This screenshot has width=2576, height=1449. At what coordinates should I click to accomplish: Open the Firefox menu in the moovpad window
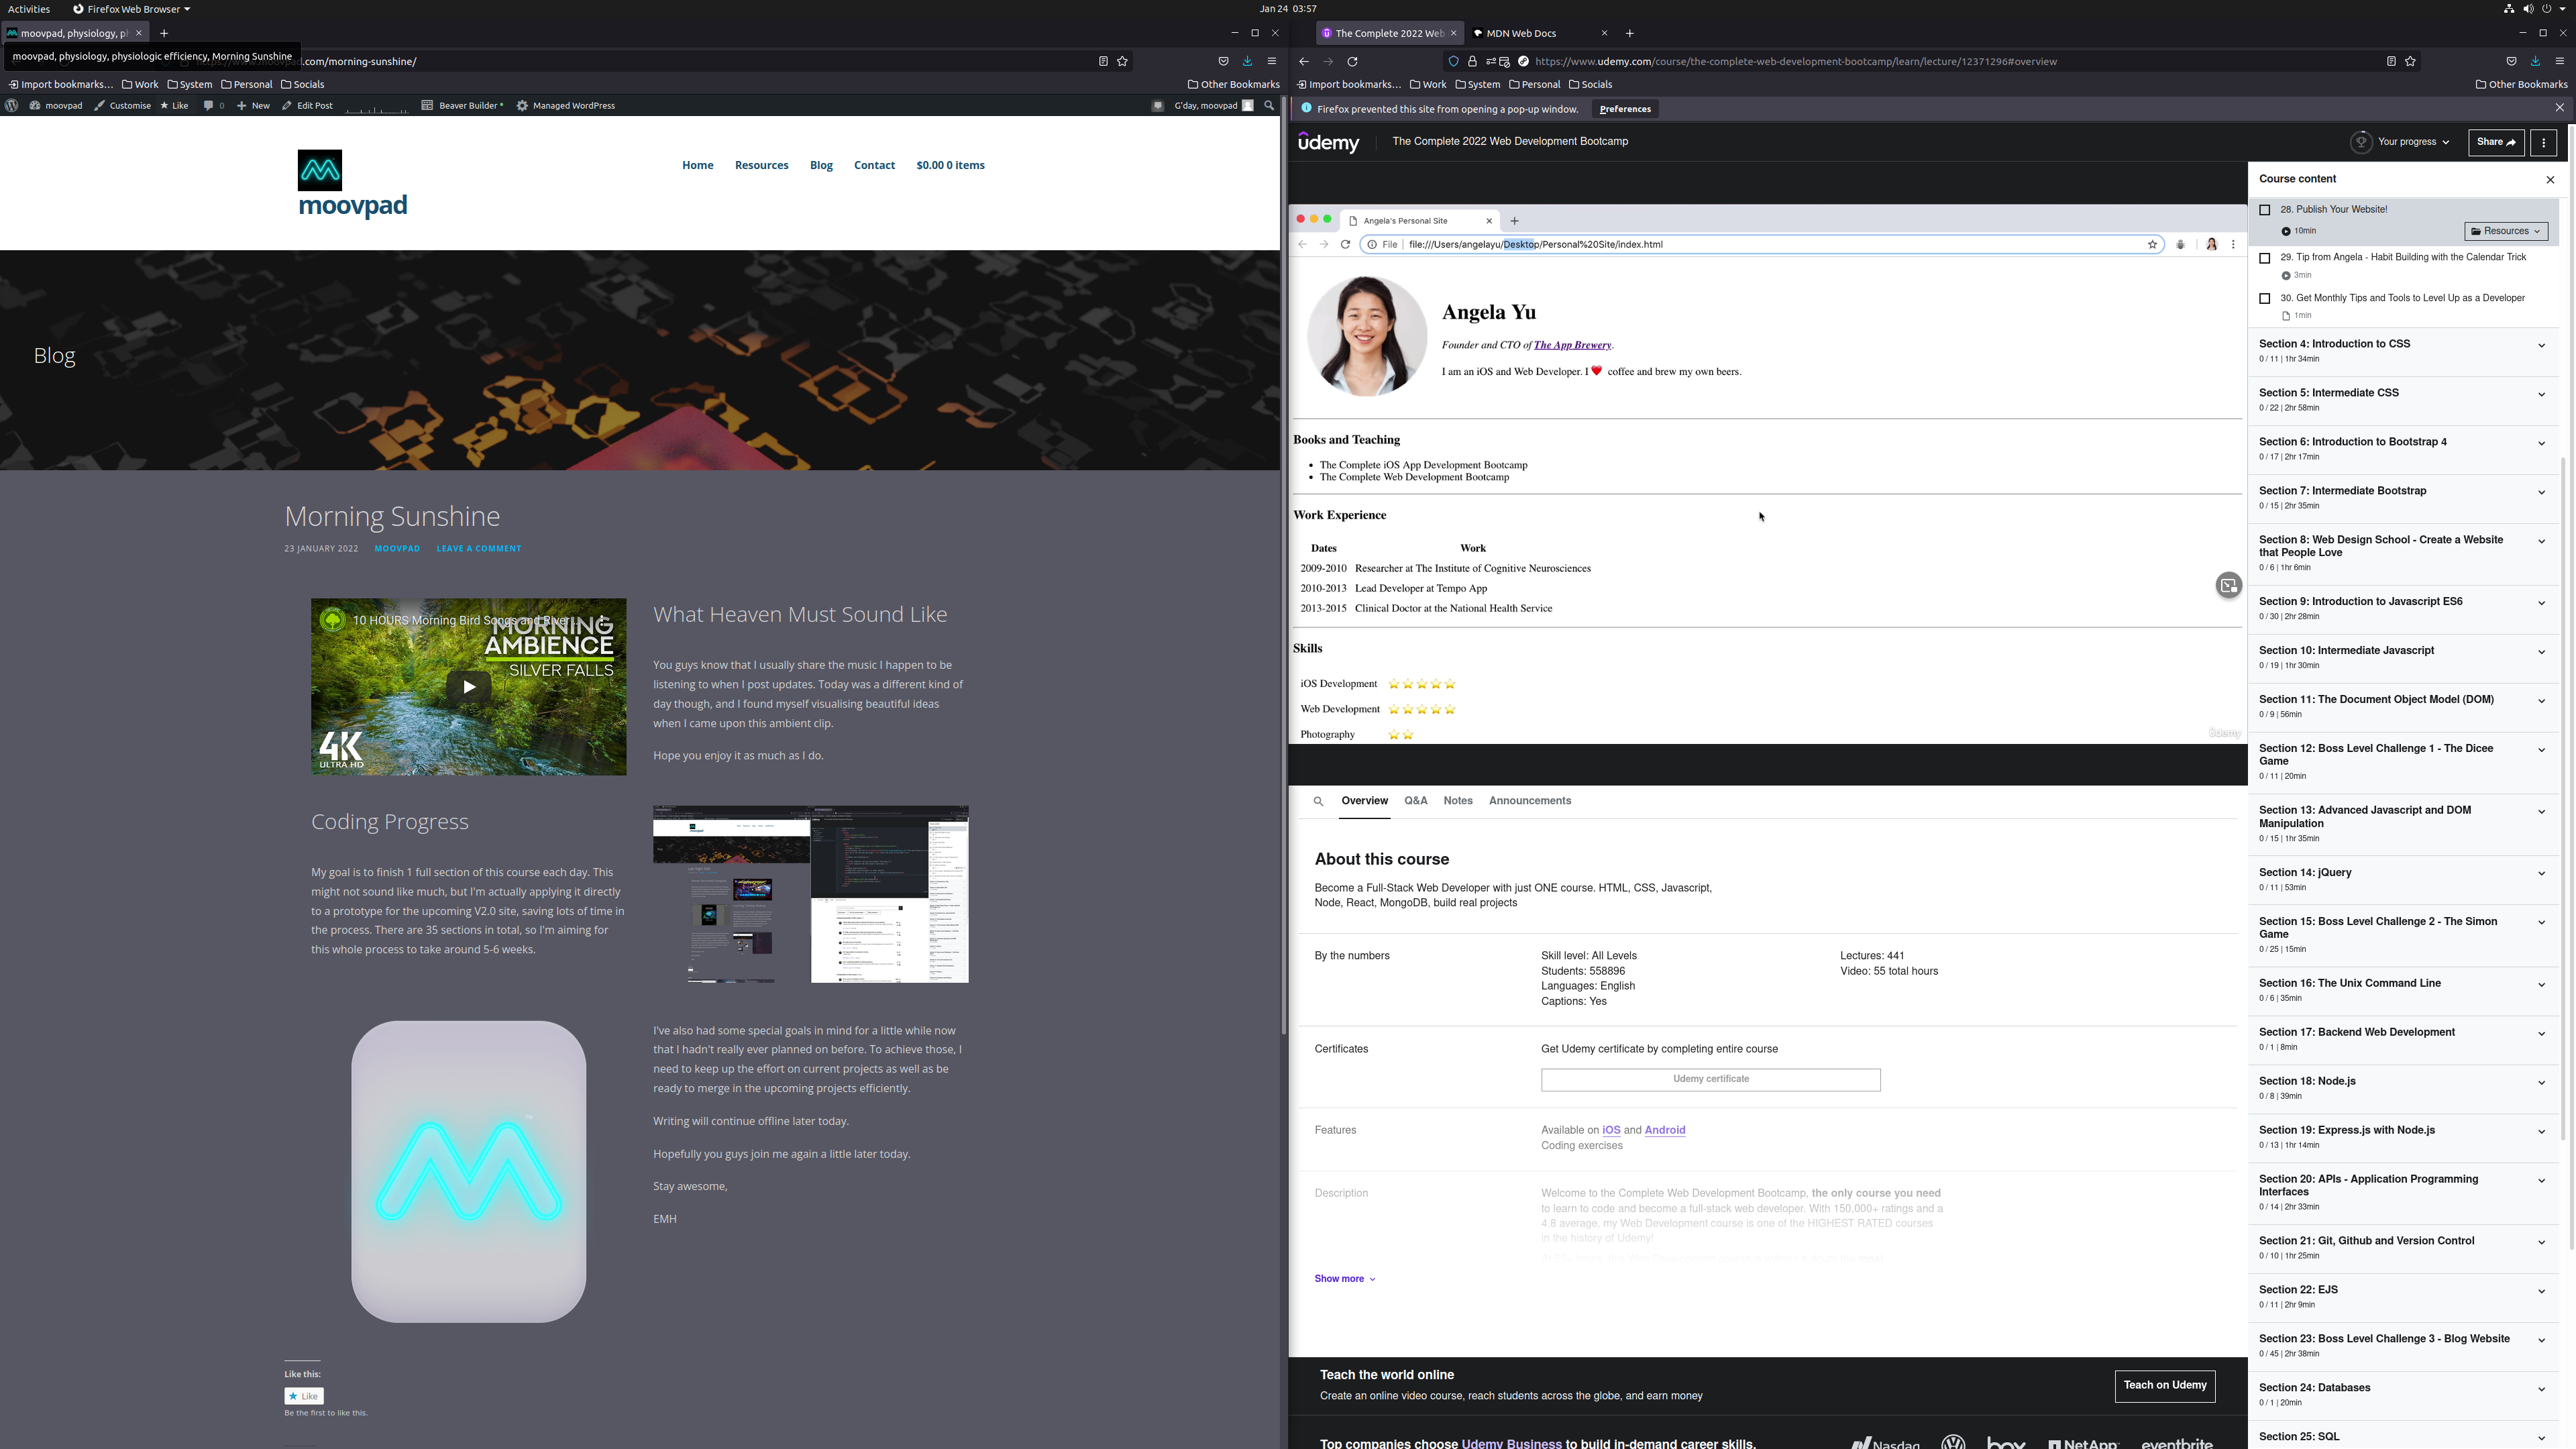click(x=1272, y=61)
